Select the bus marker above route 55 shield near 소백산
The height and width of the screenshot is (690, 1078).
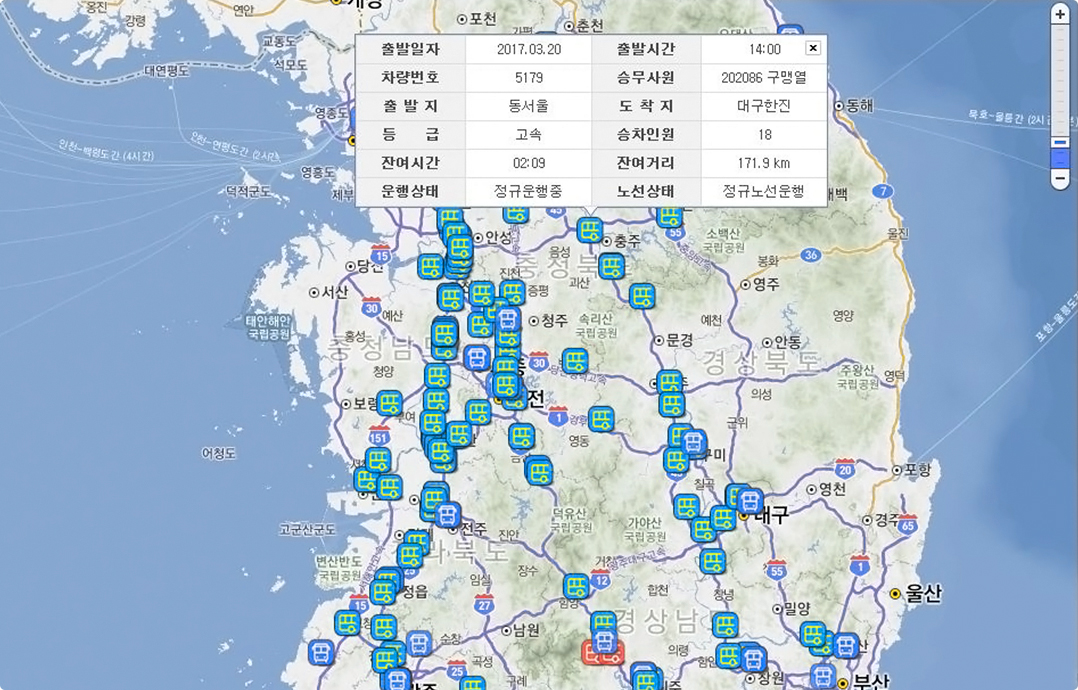(669, 215)
